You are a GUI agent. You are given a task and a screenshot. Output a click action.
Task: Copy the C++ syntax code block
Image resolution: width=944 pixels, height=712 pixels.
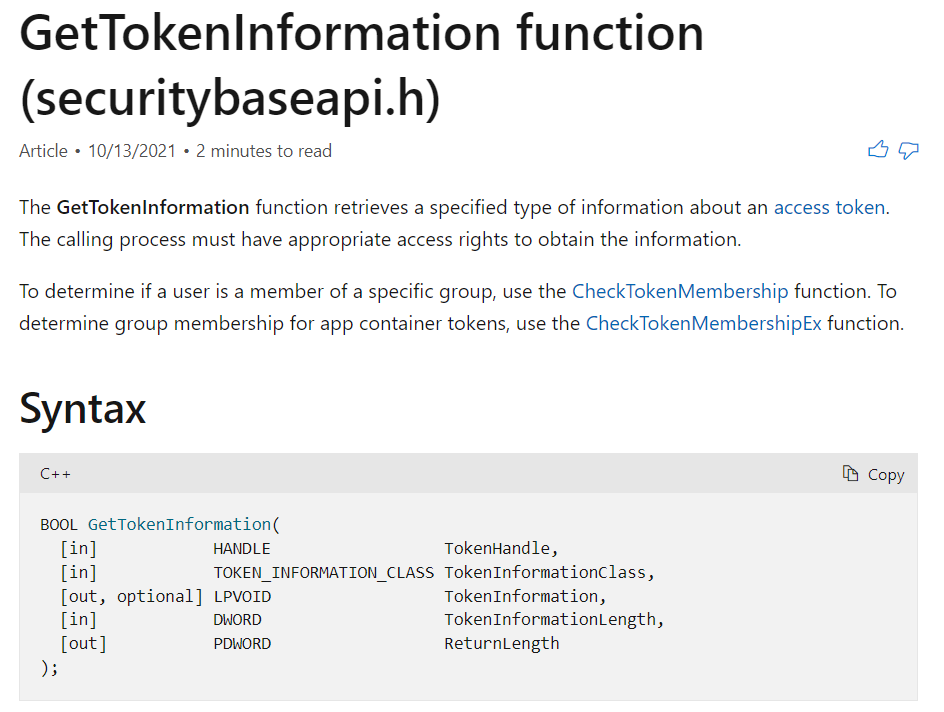(874, 474)
